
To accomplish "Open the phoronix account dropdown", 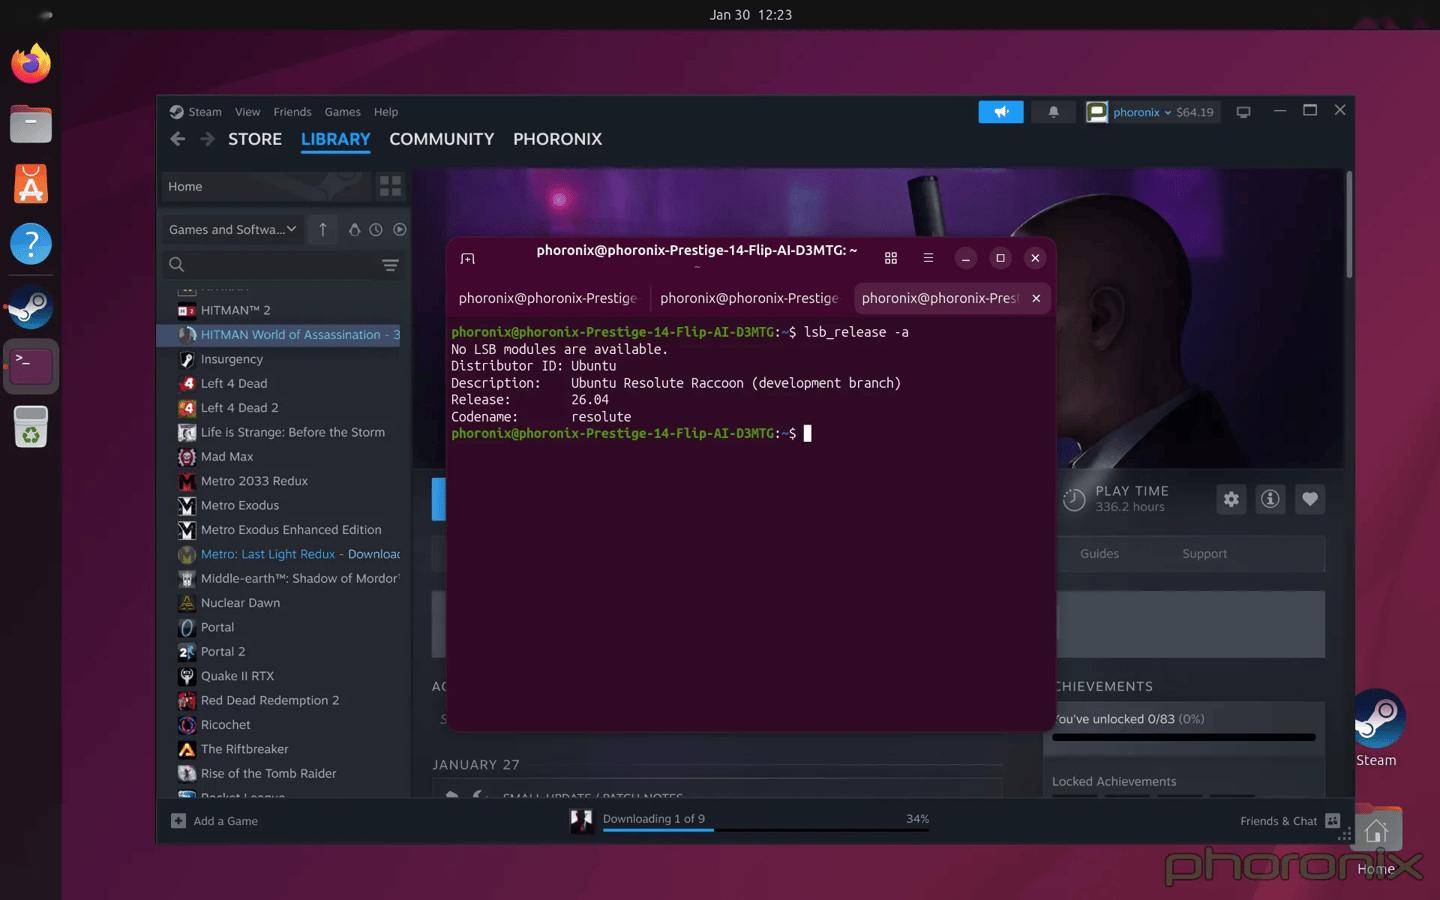I will 1150,112.
